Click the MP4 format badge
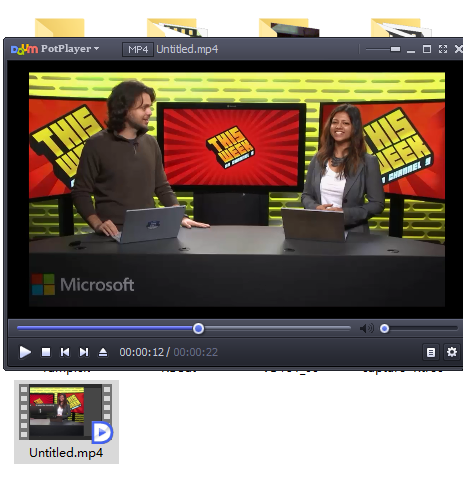Image resolution: width=463 pixels, height=499 pixels. click(x=138, y=49)
